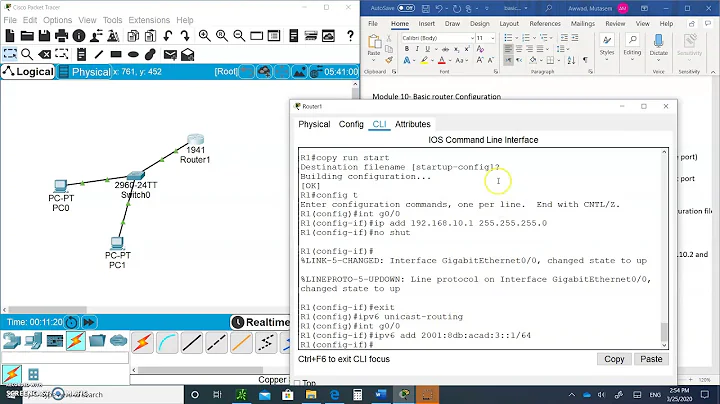Click the Add Complex PDU open envelope icon
Image resolution: width=720 pixels, height=404 pixels.
click(x=187, y=55)
